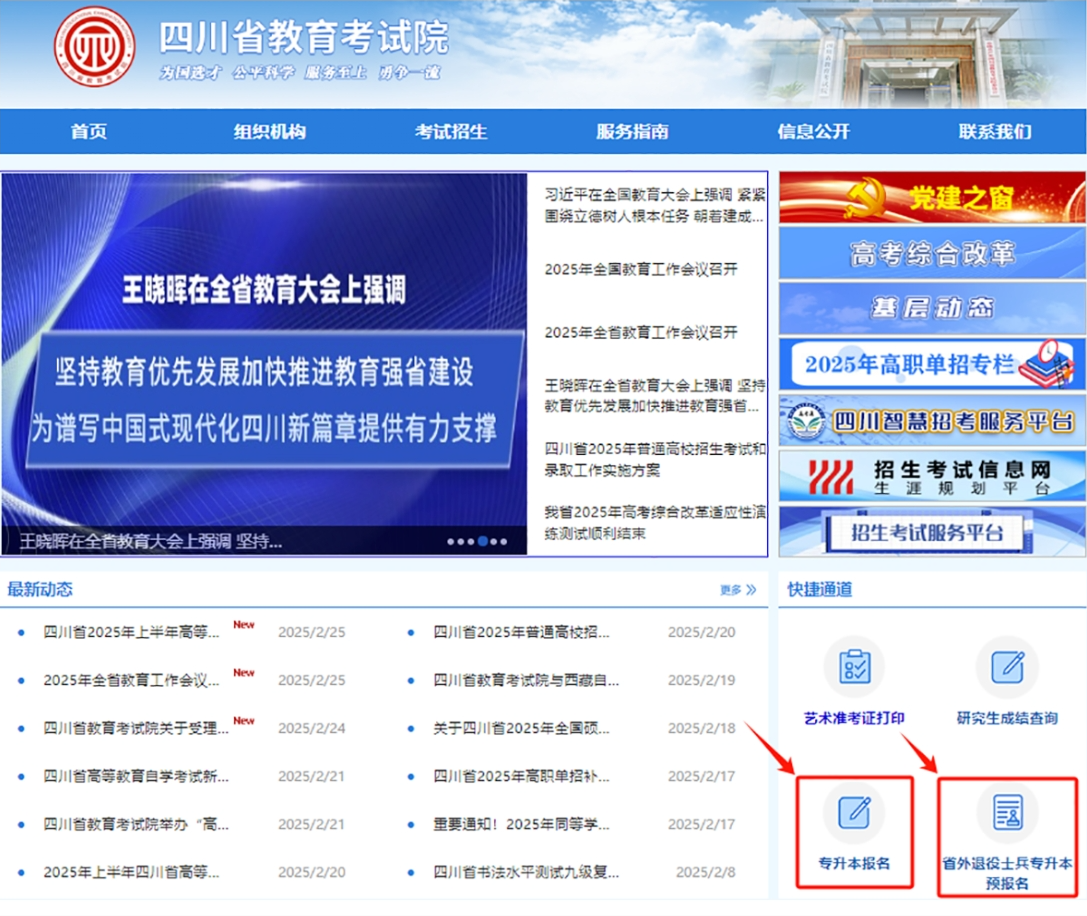
Task: Expand 更多 in 最新动态 section
Action: [738, 590]
